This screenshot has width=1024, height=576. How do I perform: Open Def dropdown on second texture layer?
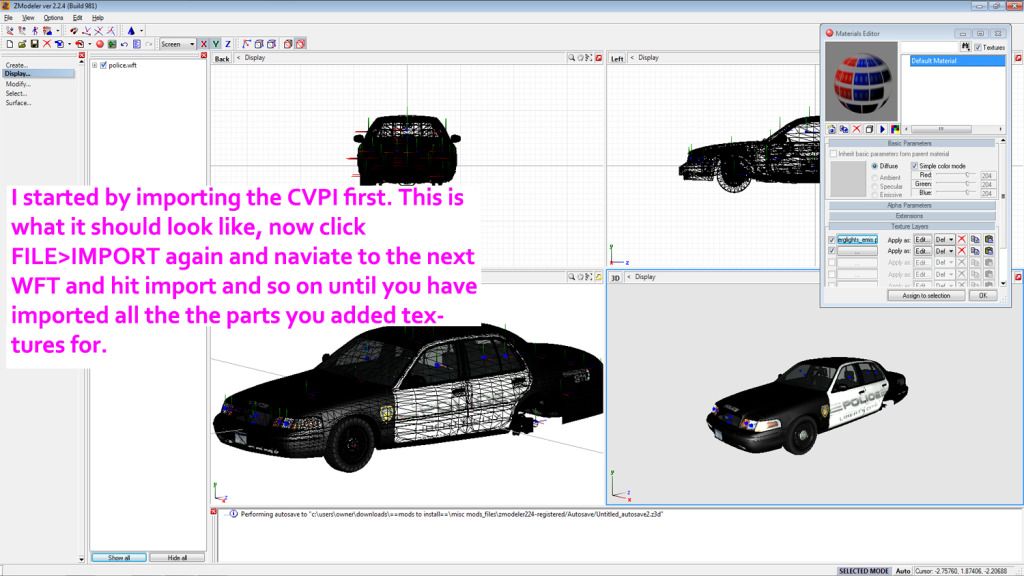coord(944,251)
